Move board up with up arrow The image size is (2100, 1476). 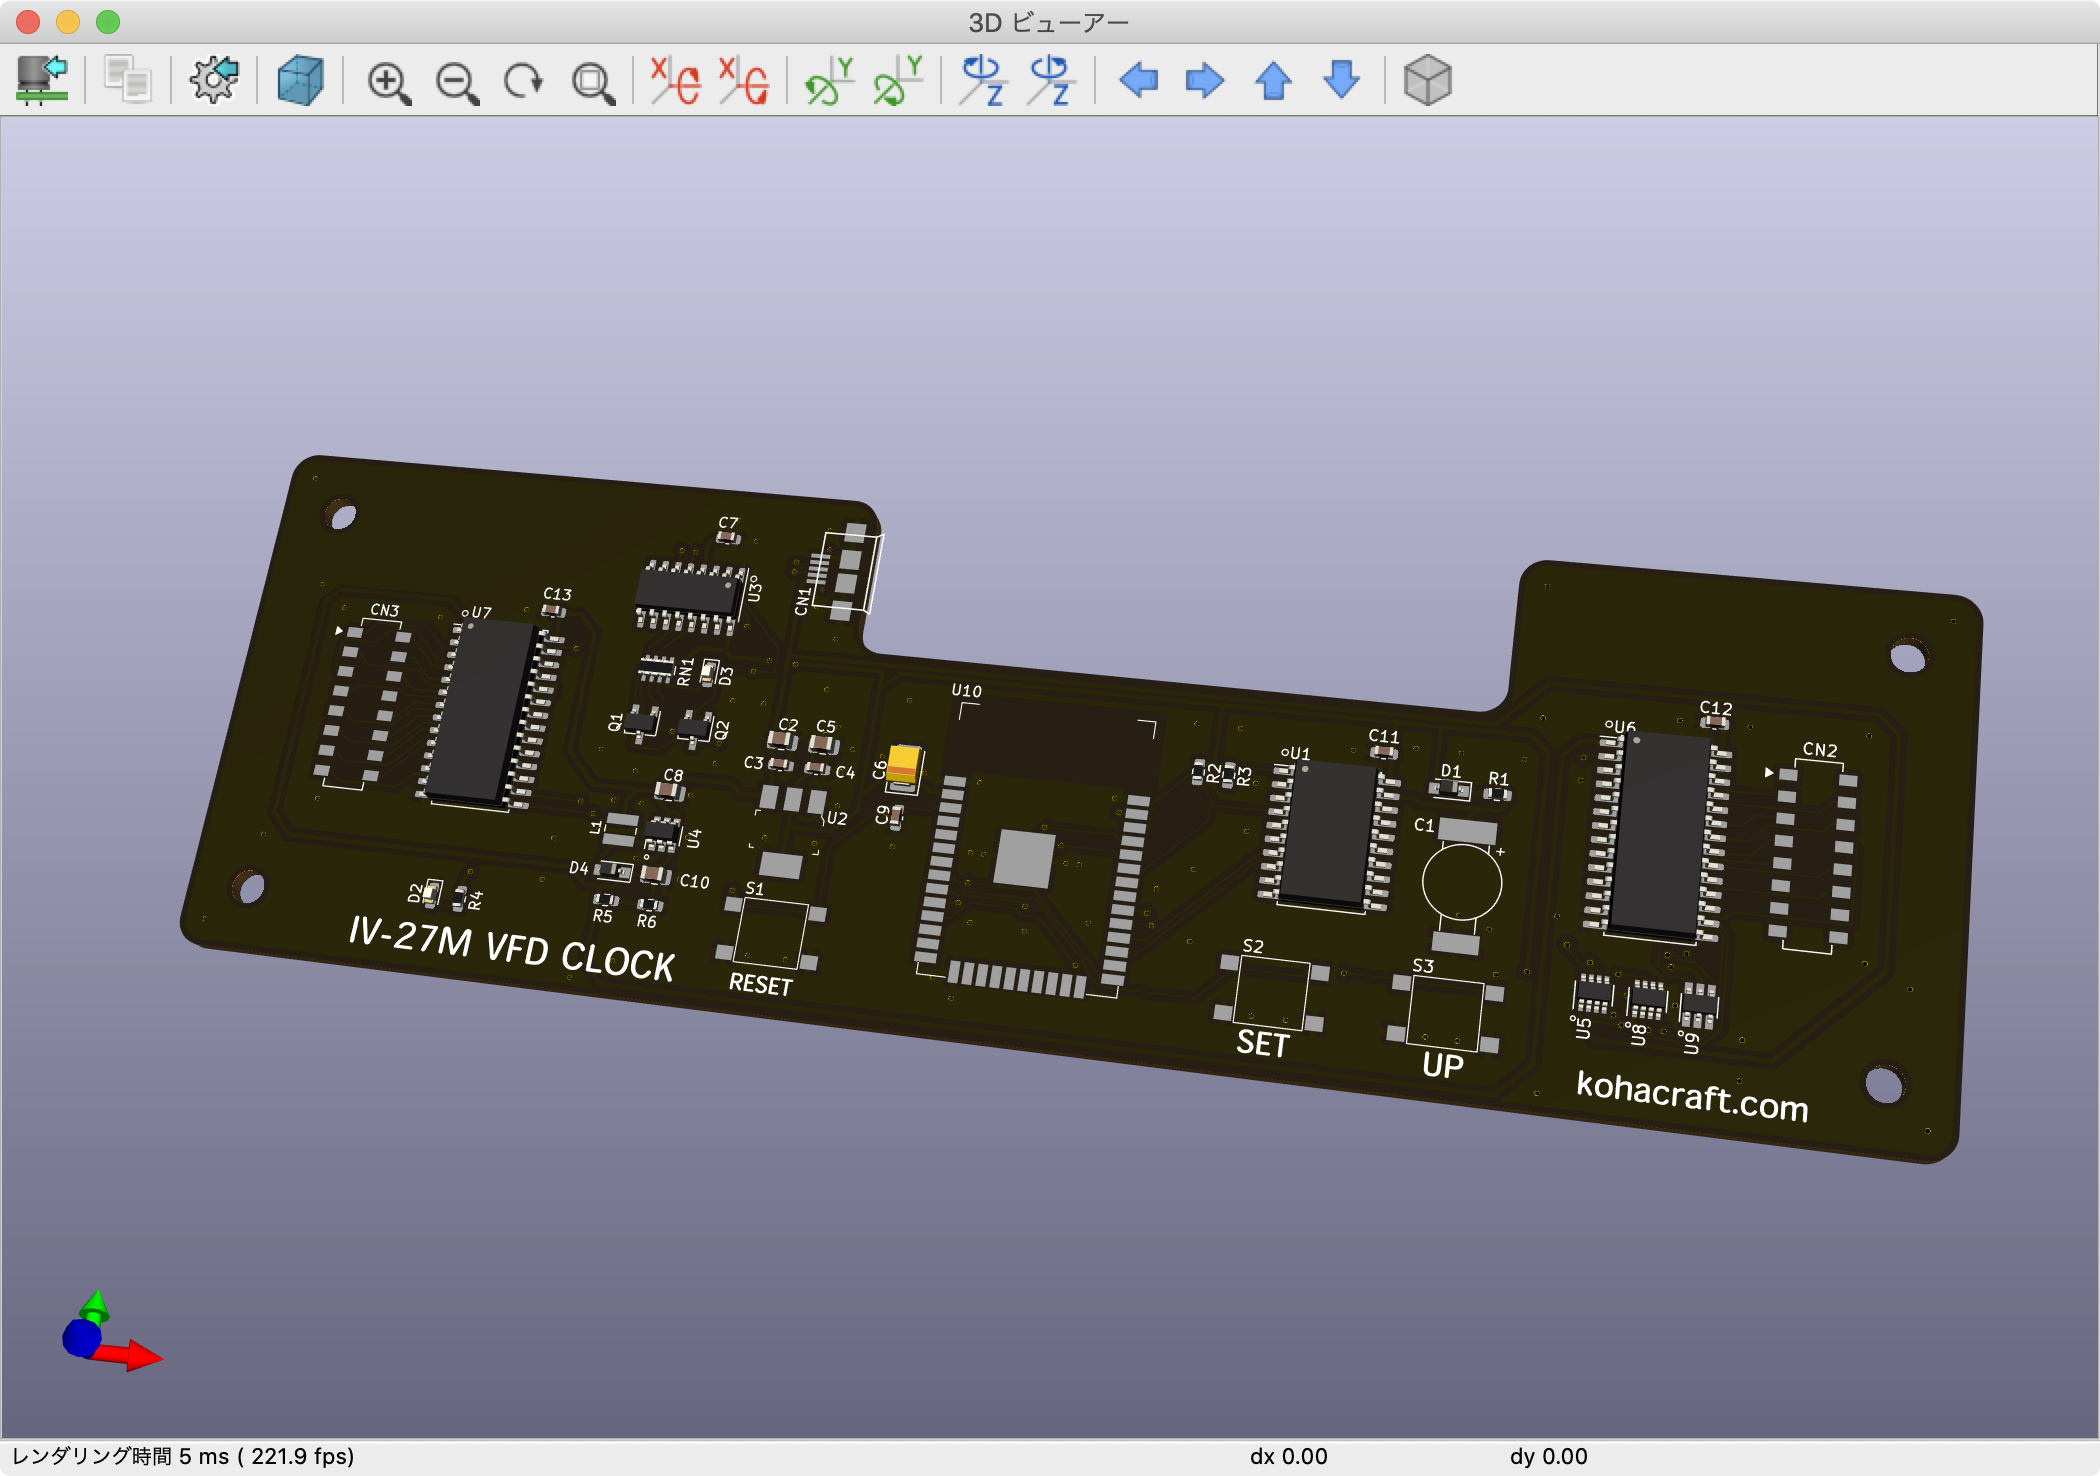pos(1273,80)
